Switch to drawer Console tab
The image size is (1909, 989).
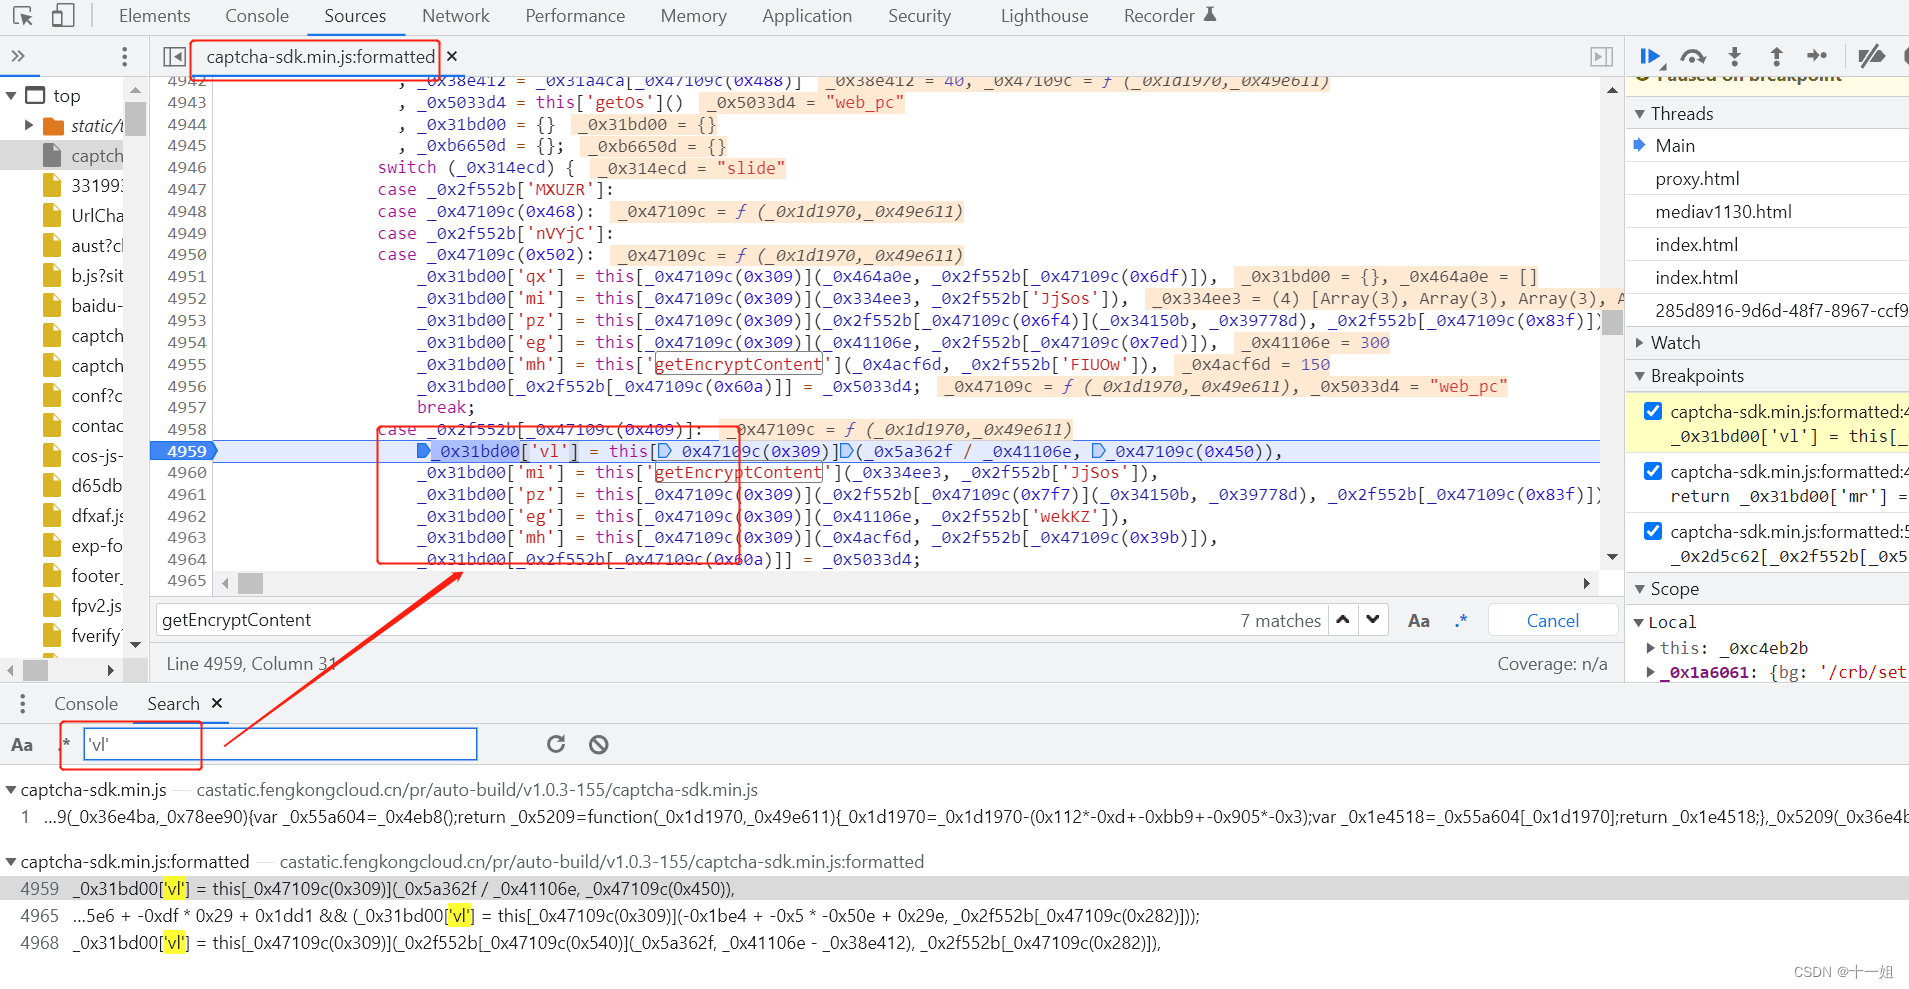(86, 704)
